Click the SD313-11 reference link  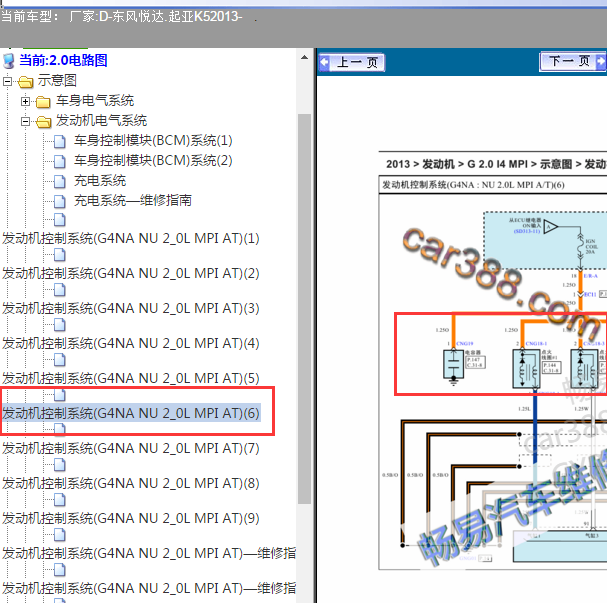tap(527, 231)
